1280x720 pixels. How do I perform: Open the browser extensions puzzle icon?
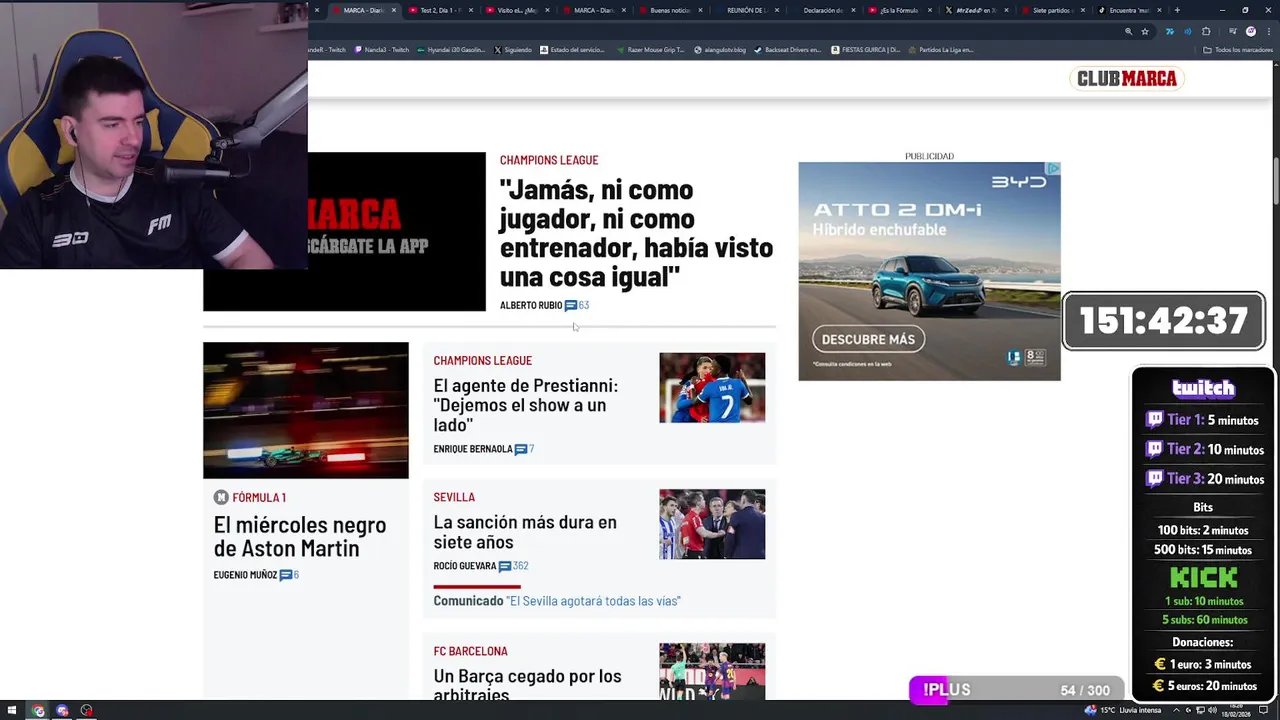click(1206, 31)
